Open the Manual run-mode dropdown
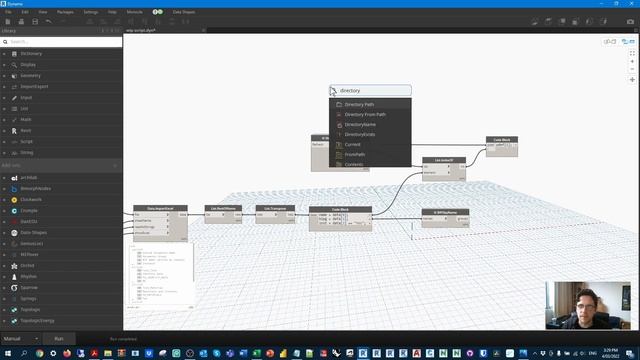The height and width of the screenshot is (360, 640). coord(20,338)
